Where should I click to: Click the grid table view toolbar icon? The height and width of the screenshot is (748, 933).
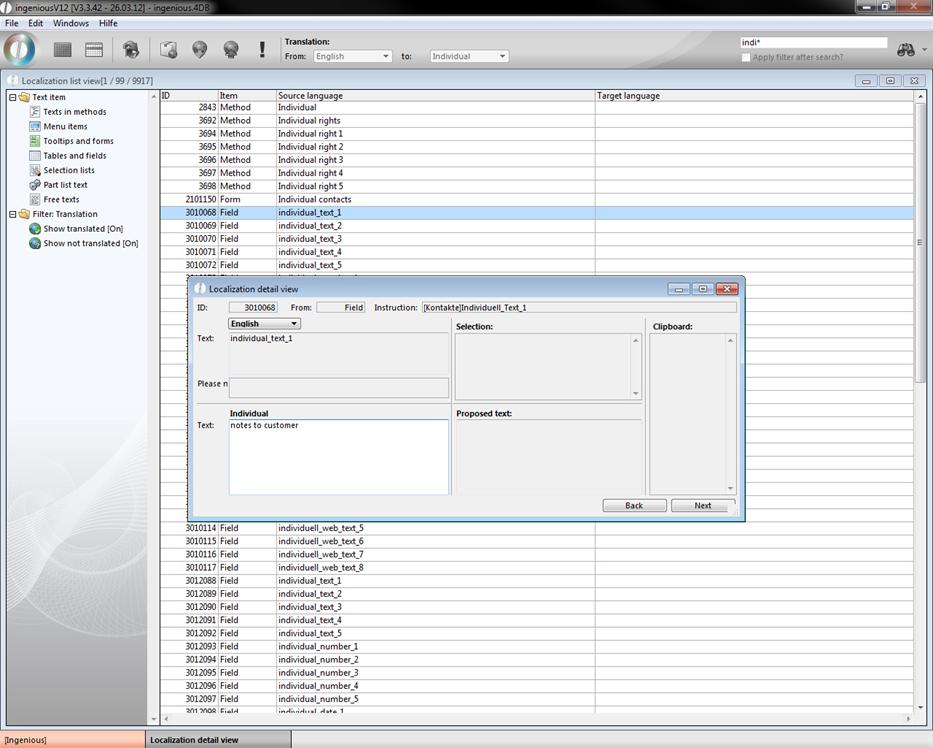[62, 49]
